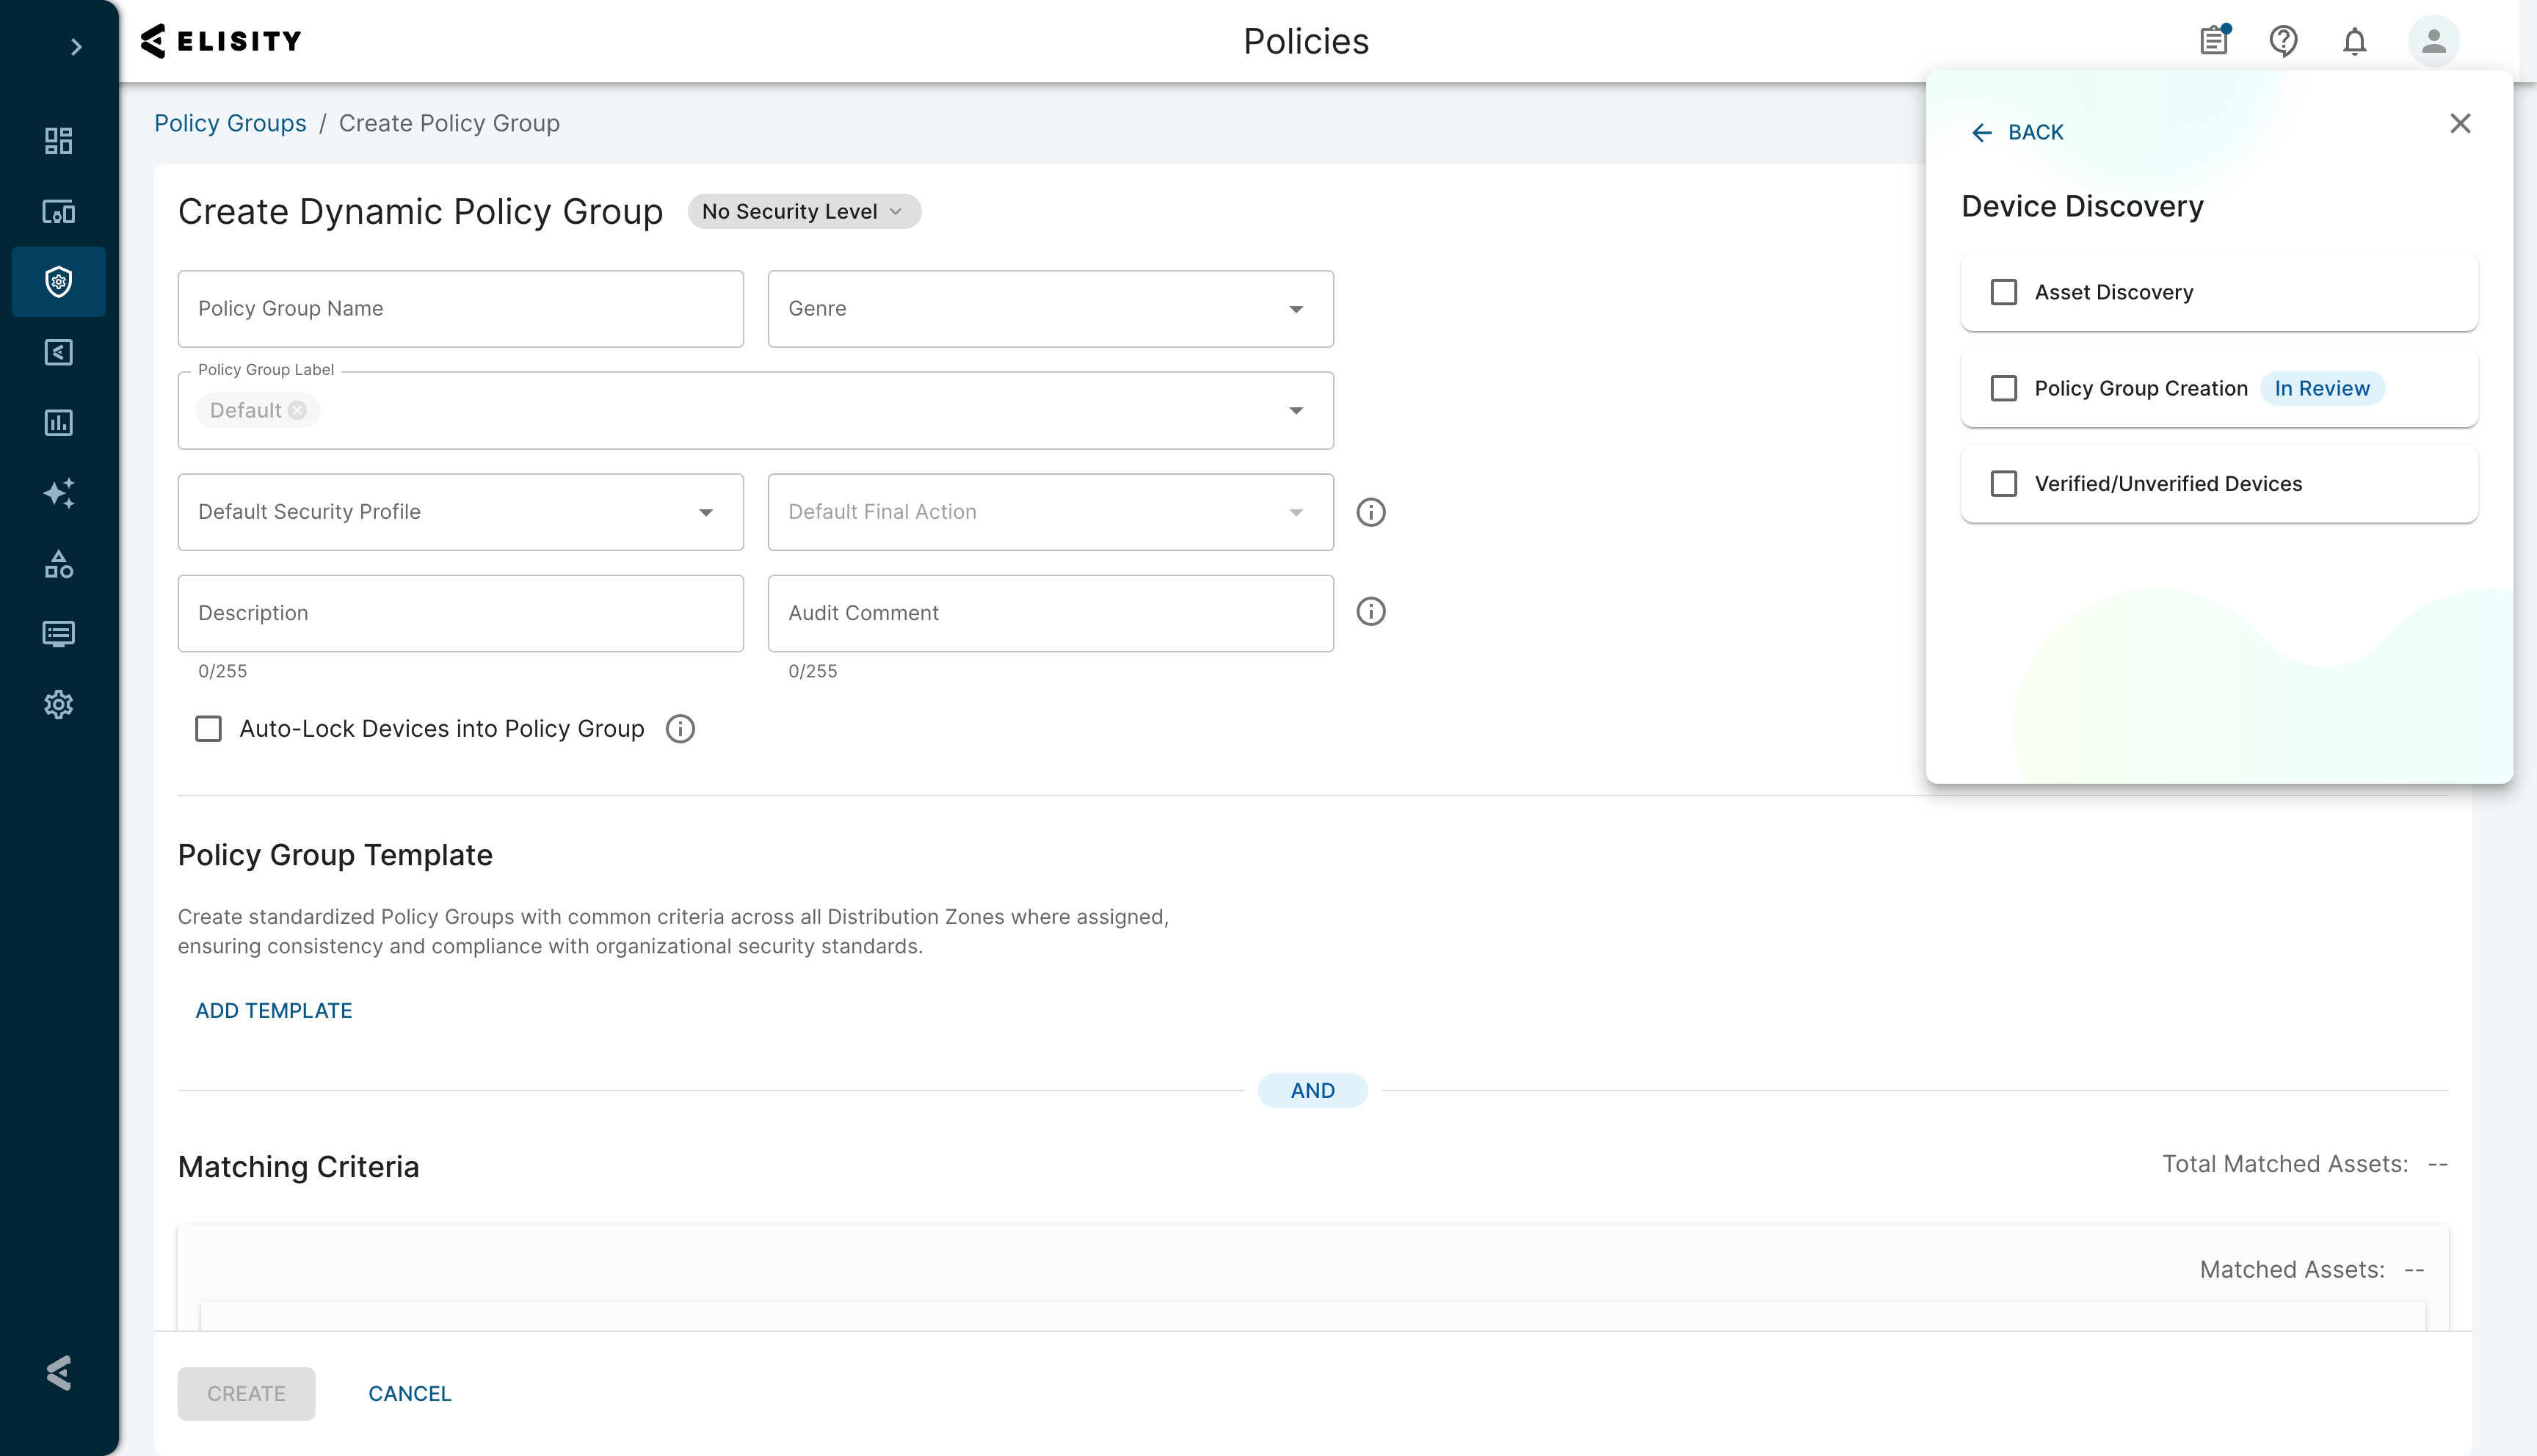This screenshot has width=2537, height=1456.
Task: Expand the sidebar with the chevron arrow
Action: pyautogui.click(x=76, y=47)
